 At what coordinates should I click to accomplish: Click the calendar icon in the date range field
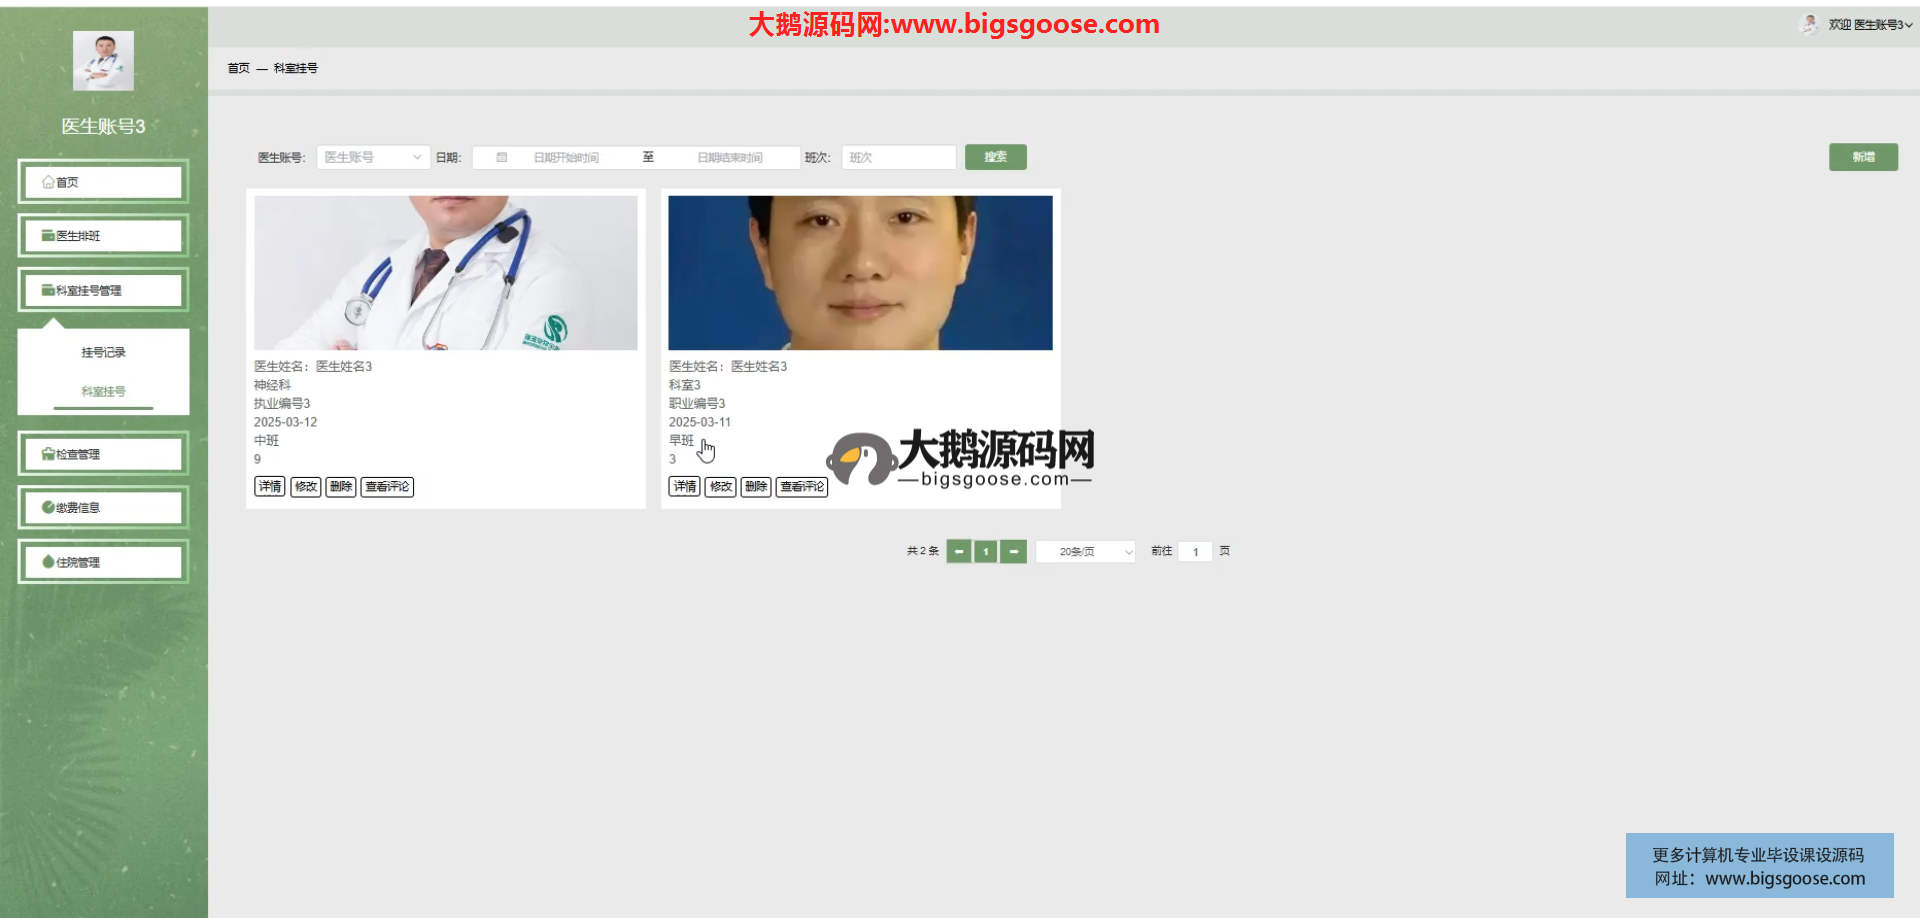click(x=502, y=158)
